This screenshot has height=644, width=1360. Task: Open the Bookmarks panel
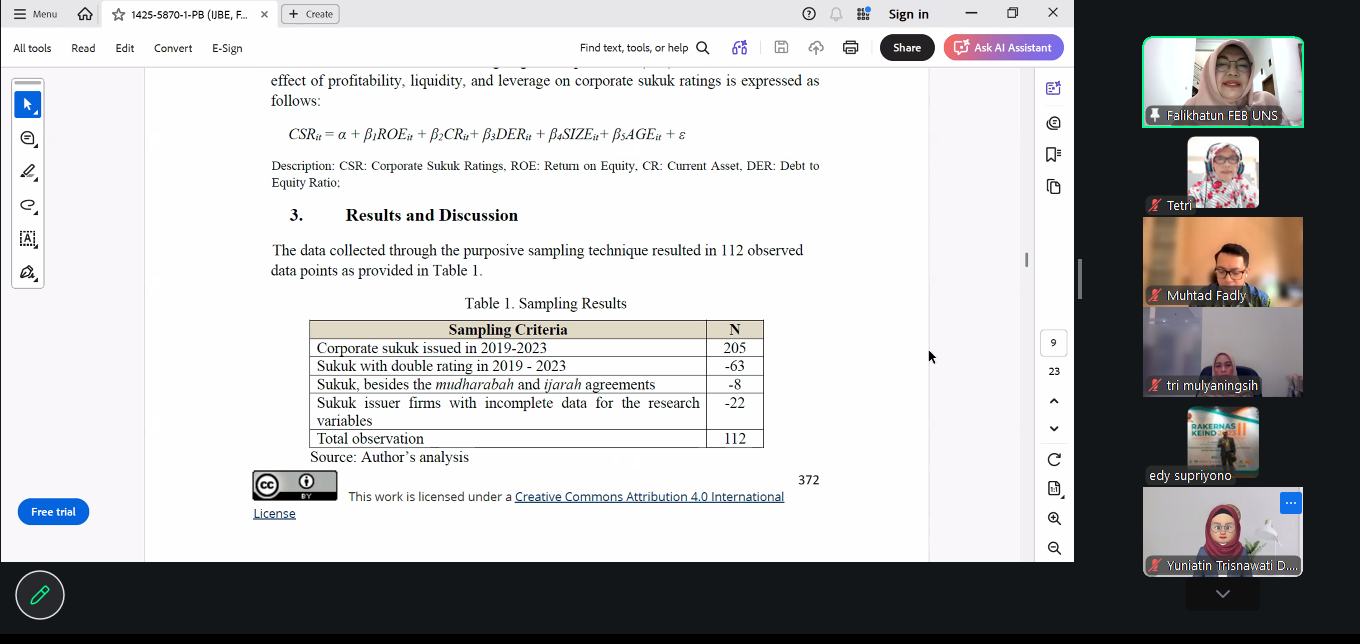coord(1053,155)
